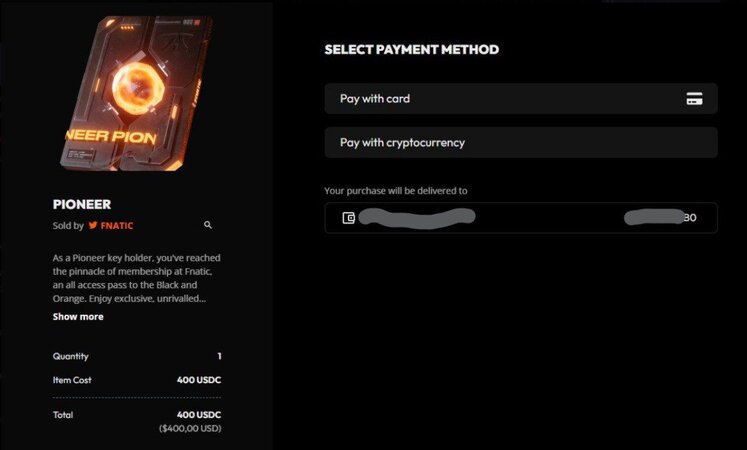Viewport: 747px width, 450px height.
Task: Click the ($400,00 USD) converted price
Action: 190,429
